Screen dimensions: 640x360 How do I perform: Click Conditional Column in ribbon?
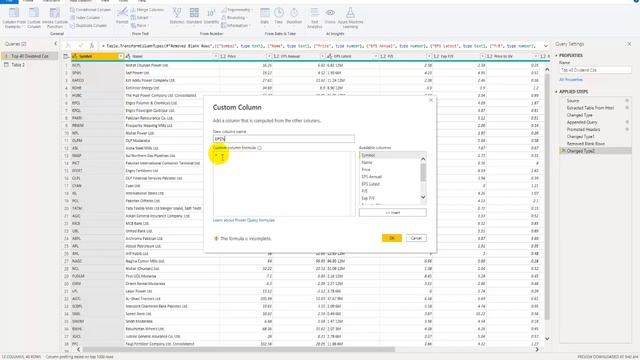pos(90,10)
